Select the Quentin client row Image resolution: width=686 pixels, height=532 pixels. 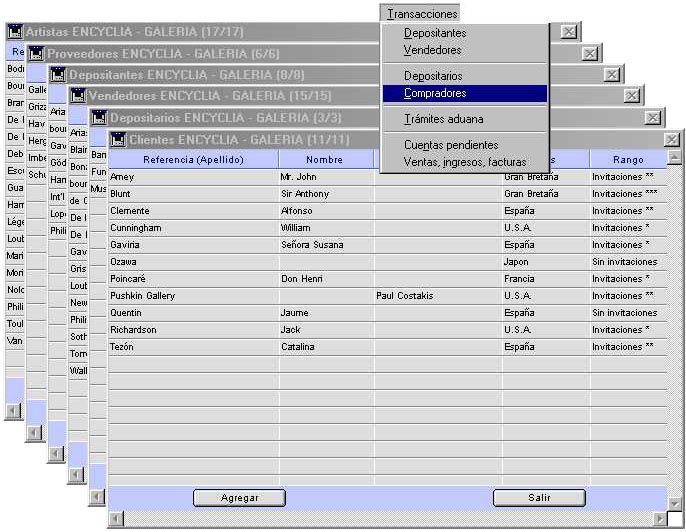[388, 313]
